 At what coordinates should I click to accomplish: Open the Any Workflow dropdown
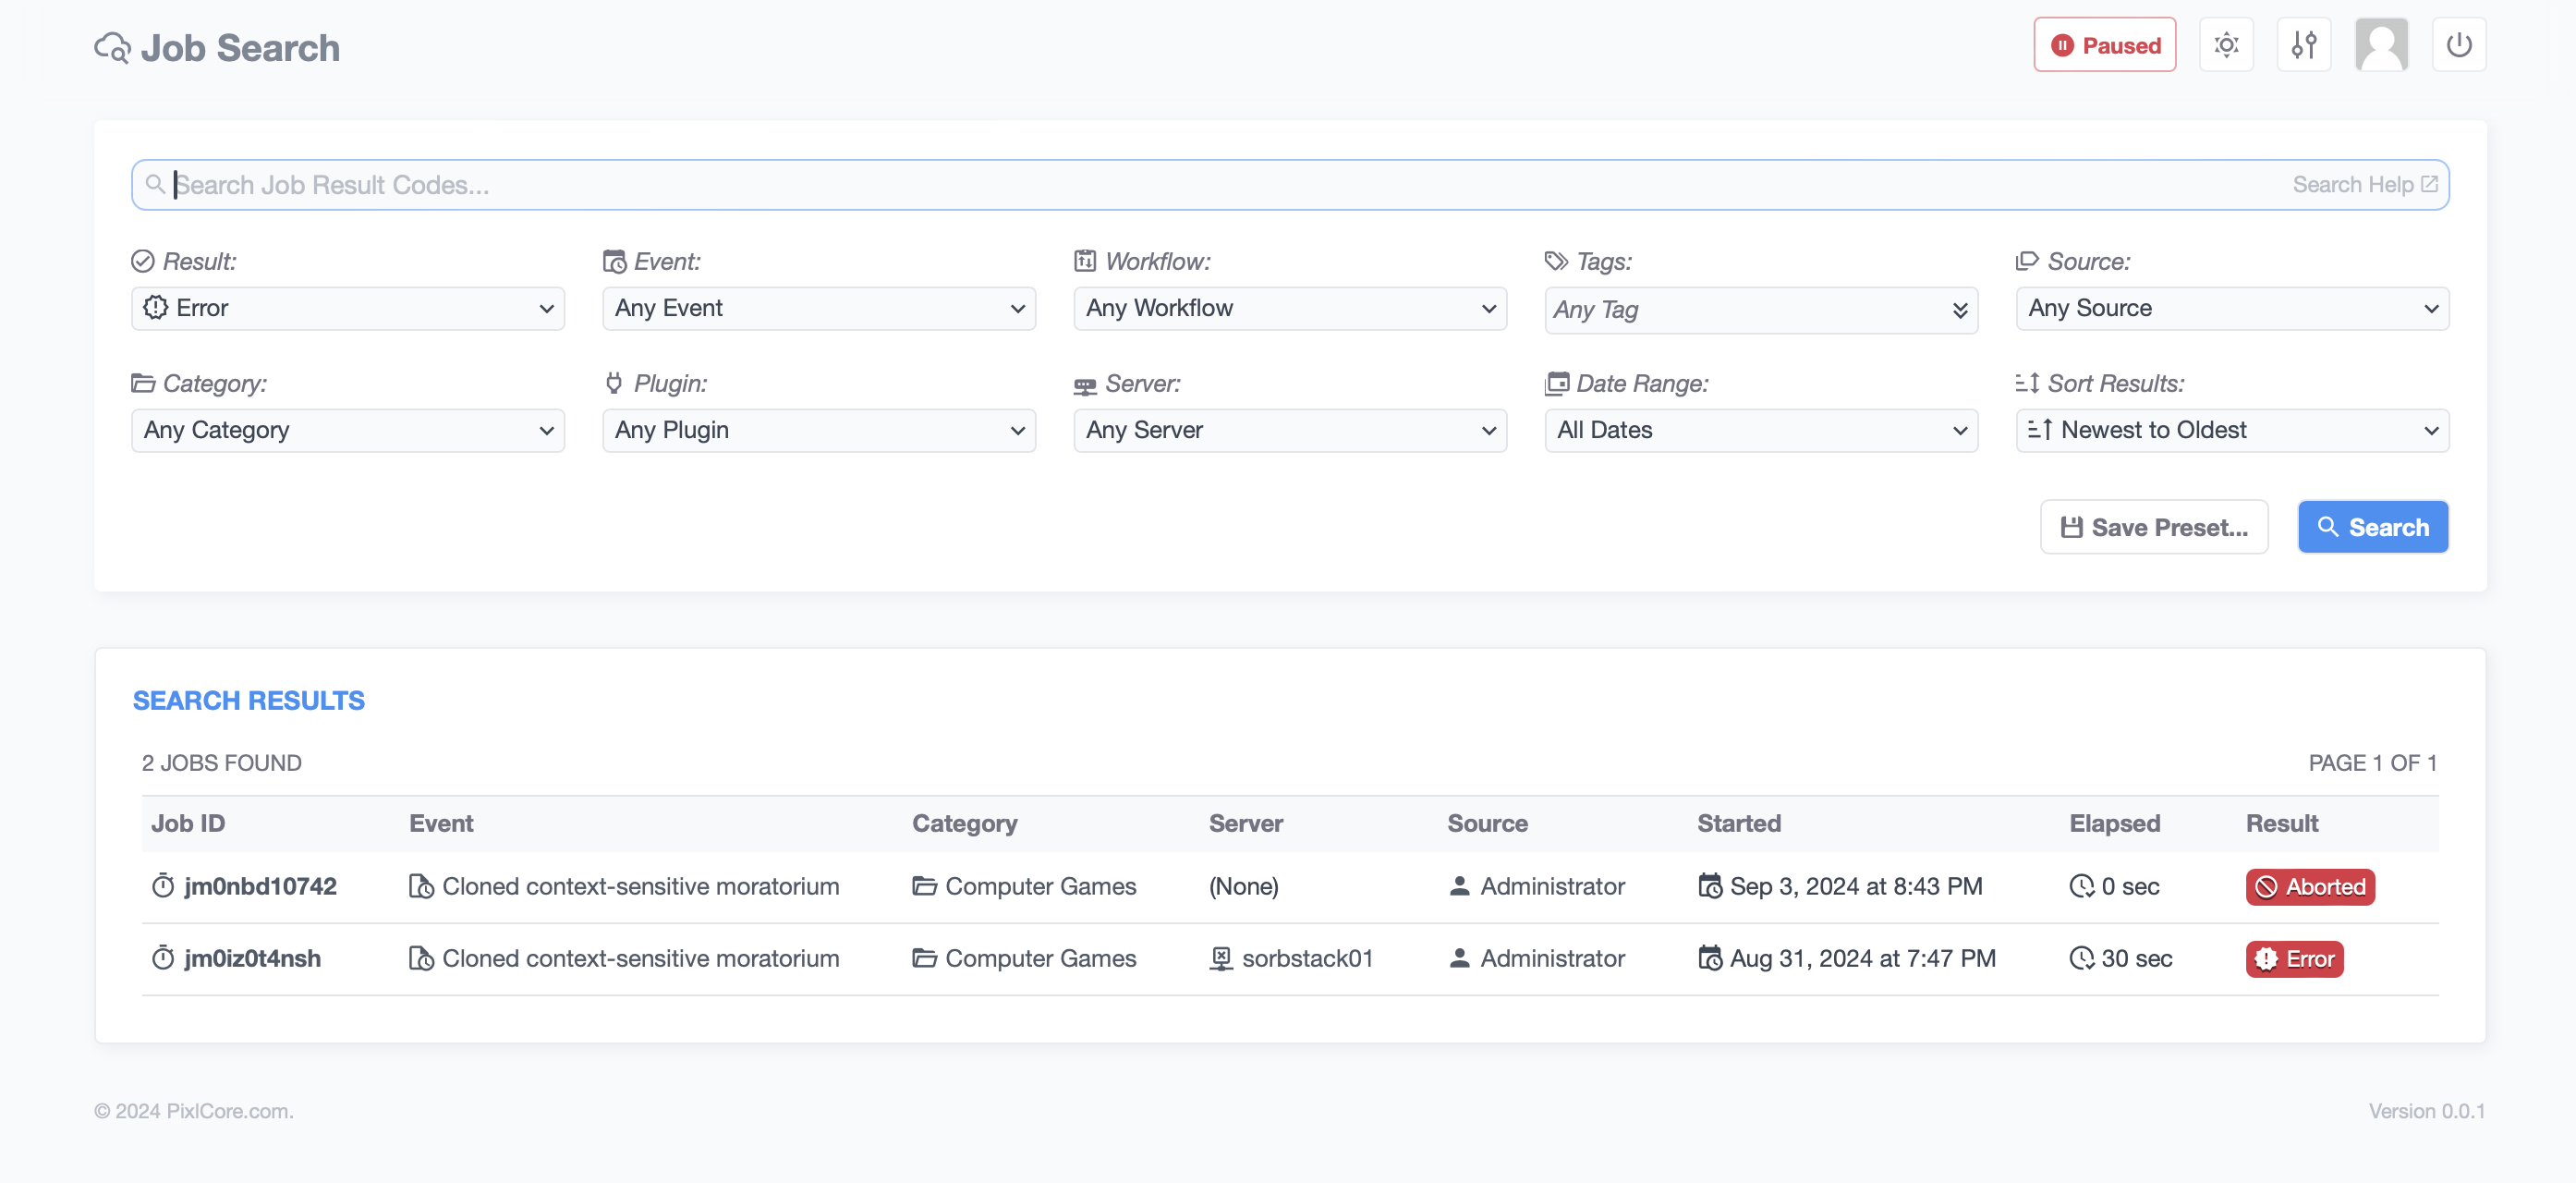1290,308
